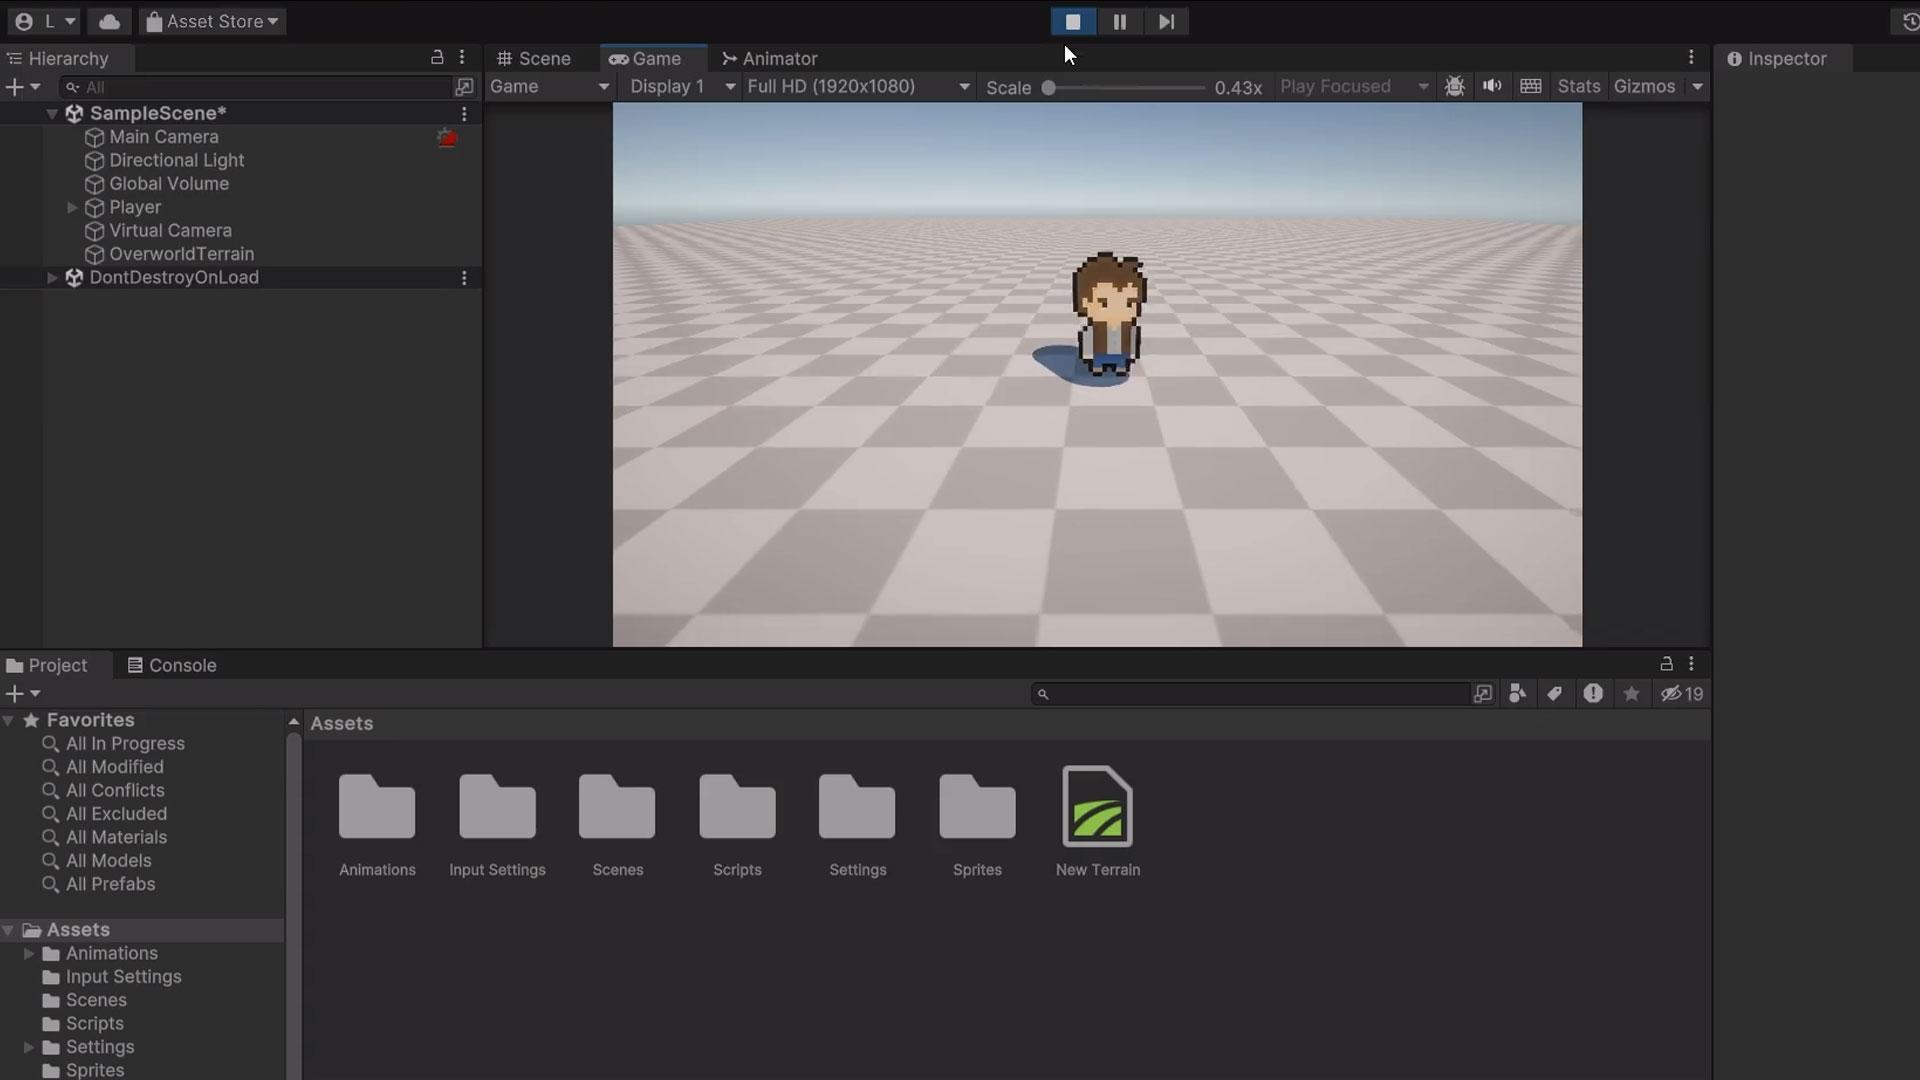The height and width of the screenshot is (1080, 1920).
Task: Pause the running game
Action: click(1119, 22)
